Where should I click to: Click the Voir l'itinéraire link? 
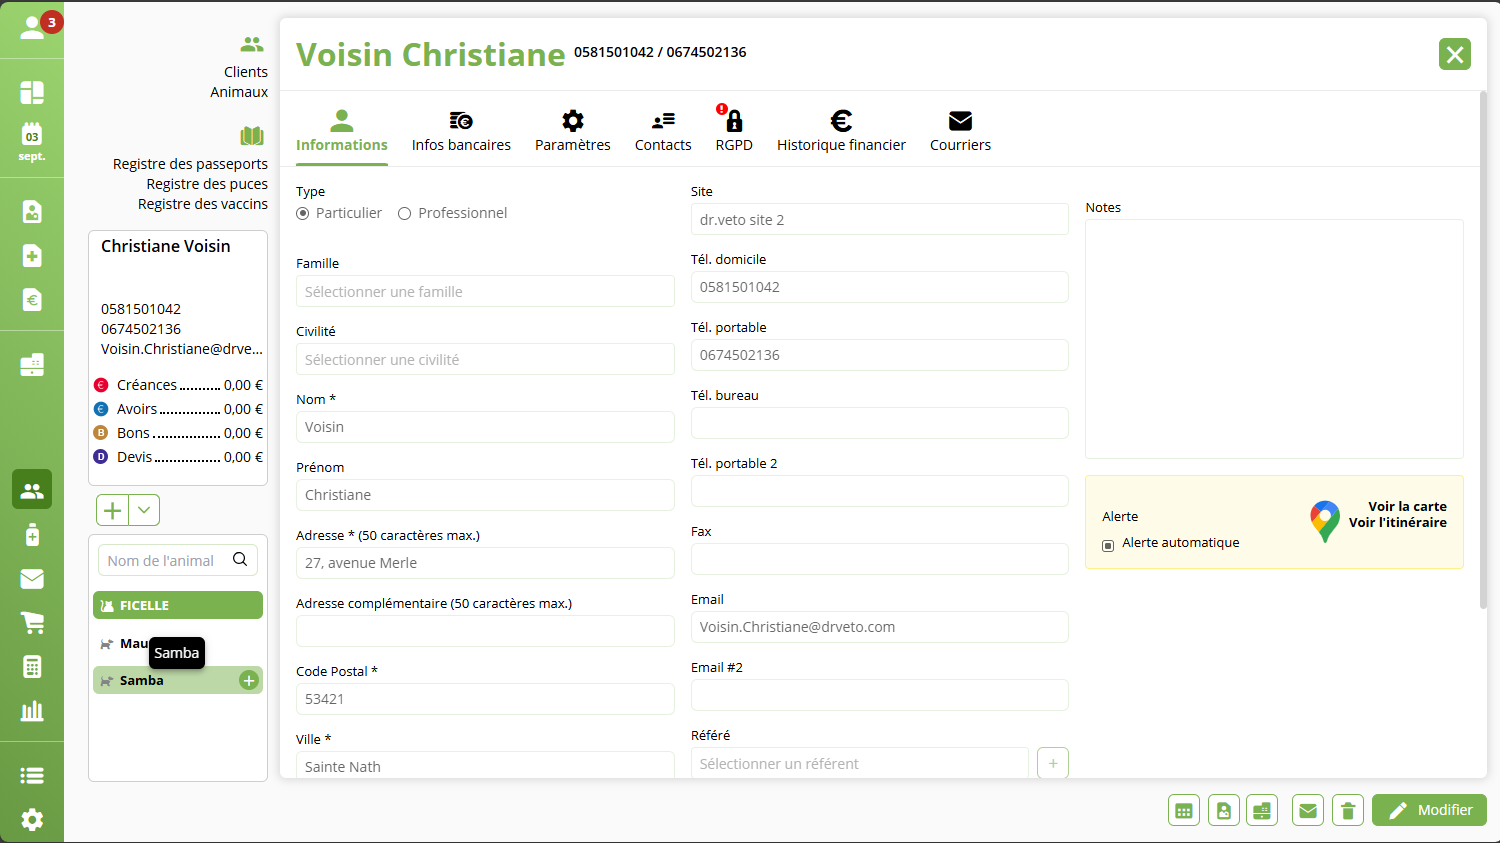pos(1397,523)
